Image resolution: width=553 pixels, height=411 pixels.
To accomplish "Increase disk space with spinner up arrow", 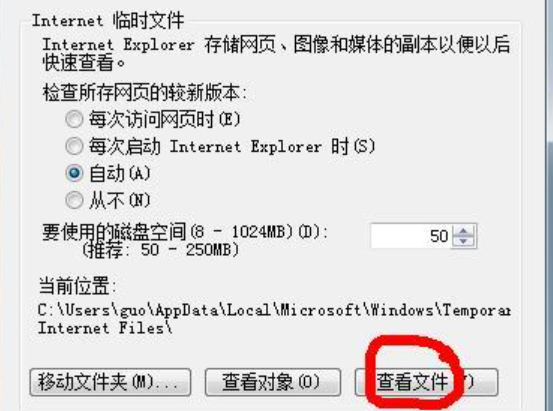I will coord(463,231).
